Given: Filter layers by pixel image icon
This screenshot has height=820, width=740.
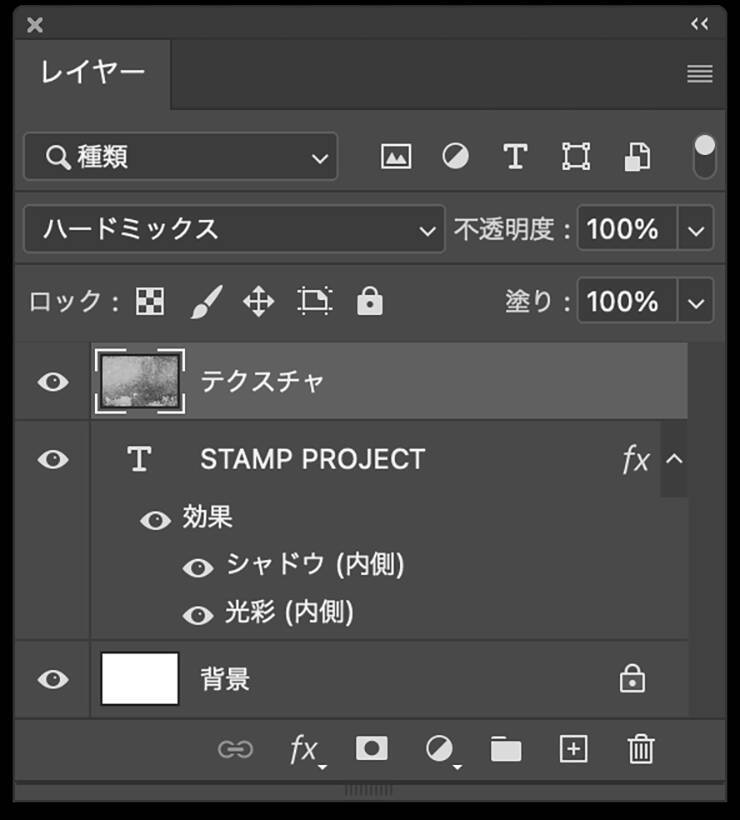Looking at the screenshot, I should click(396, 157).
